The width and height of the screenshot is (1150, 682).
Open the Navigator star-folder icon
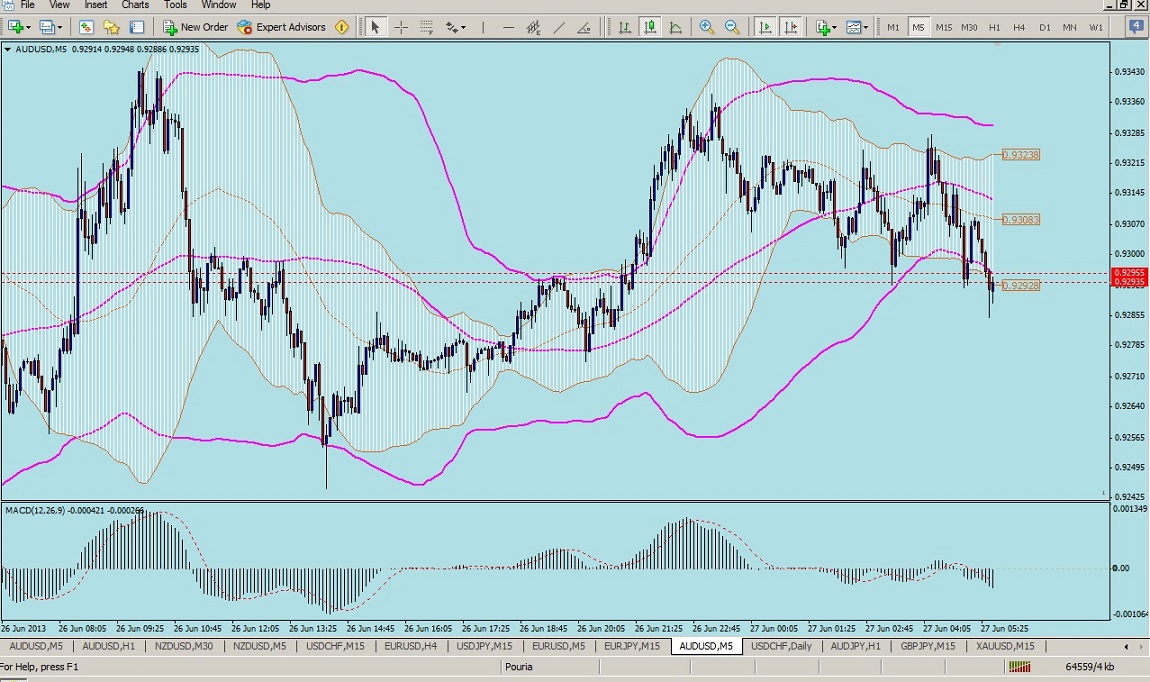(x=112, y=27)
